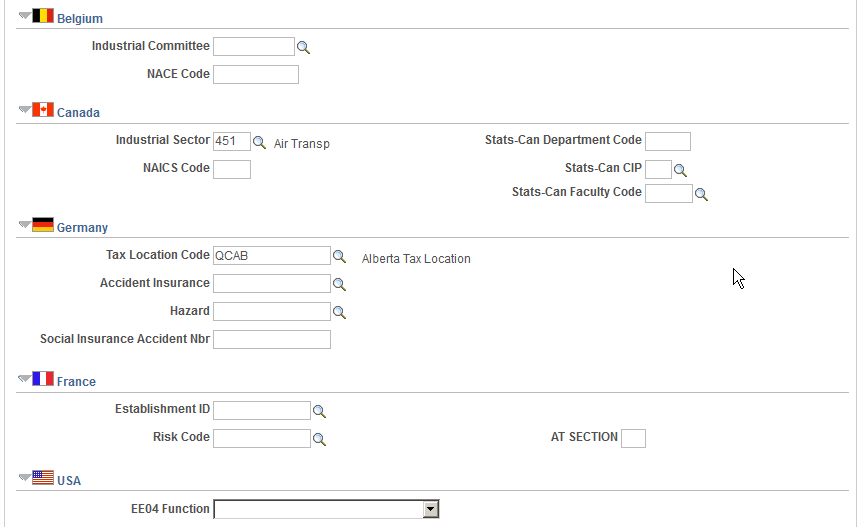
Task: Click Industrial Sector field containing 451
Action: click(x=232, y=141)
